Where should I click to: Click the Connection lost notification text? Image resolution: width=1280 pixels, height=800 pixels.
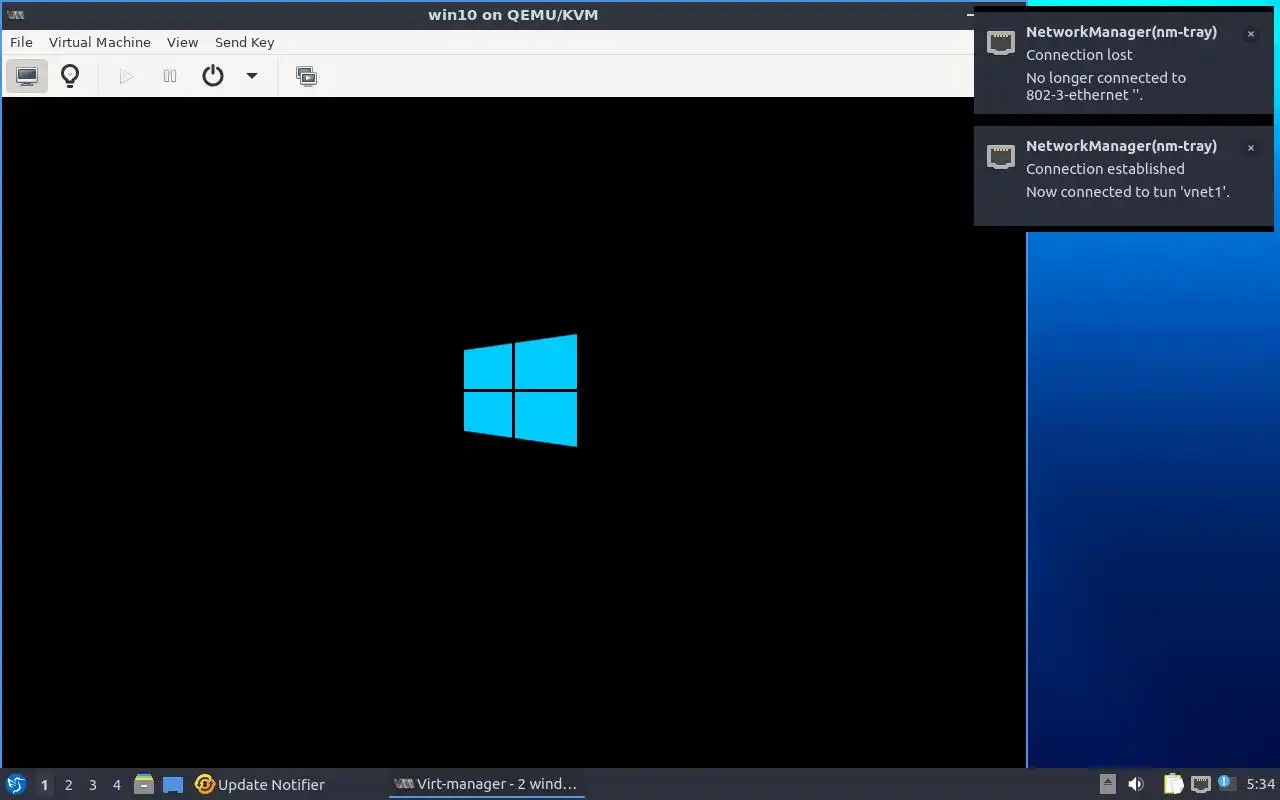[x=1079, y=55]
